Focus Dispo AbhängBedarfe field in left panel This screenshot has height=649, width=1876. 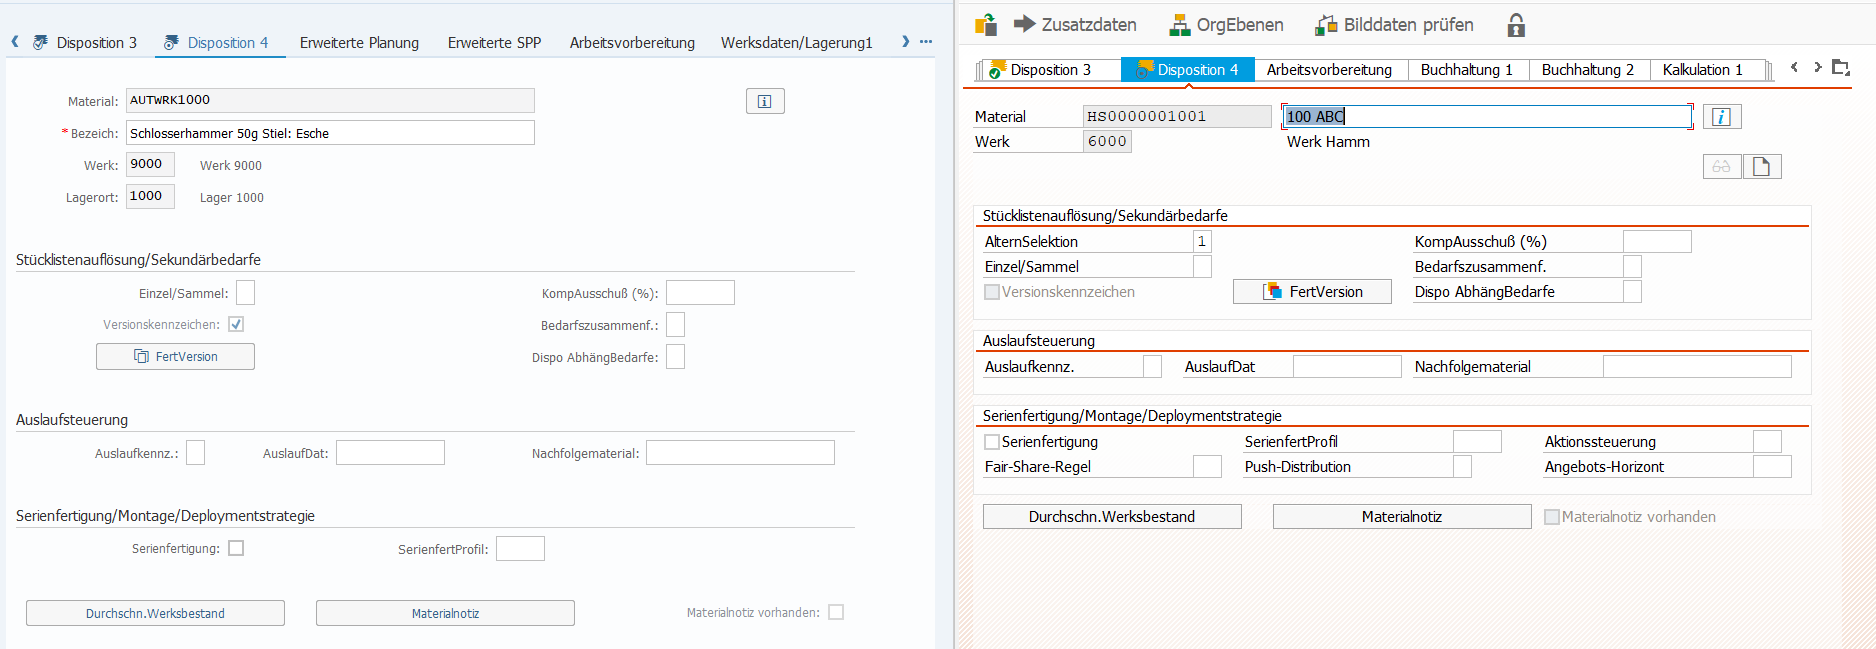coord(675,357)
